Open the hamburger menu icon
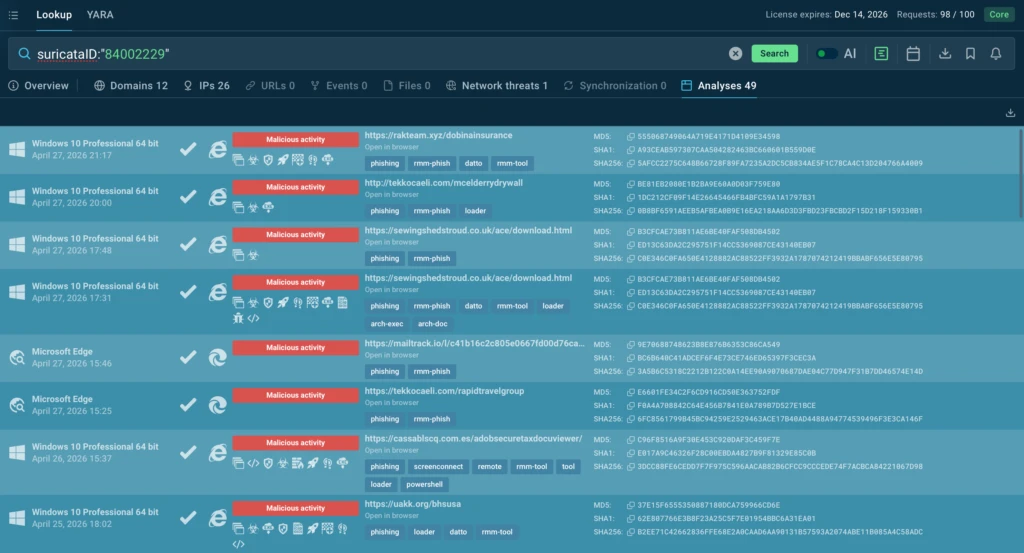This screenshot has width=1024, height=553. pos(13,14)
